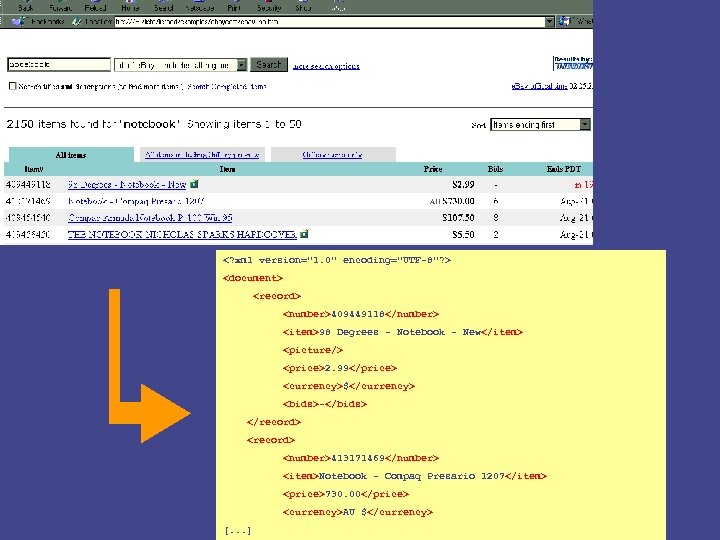Open the Compaq Armada Notebook listing
The height and width of the screenshot is (540, 720).
click(x=150, y=218)
